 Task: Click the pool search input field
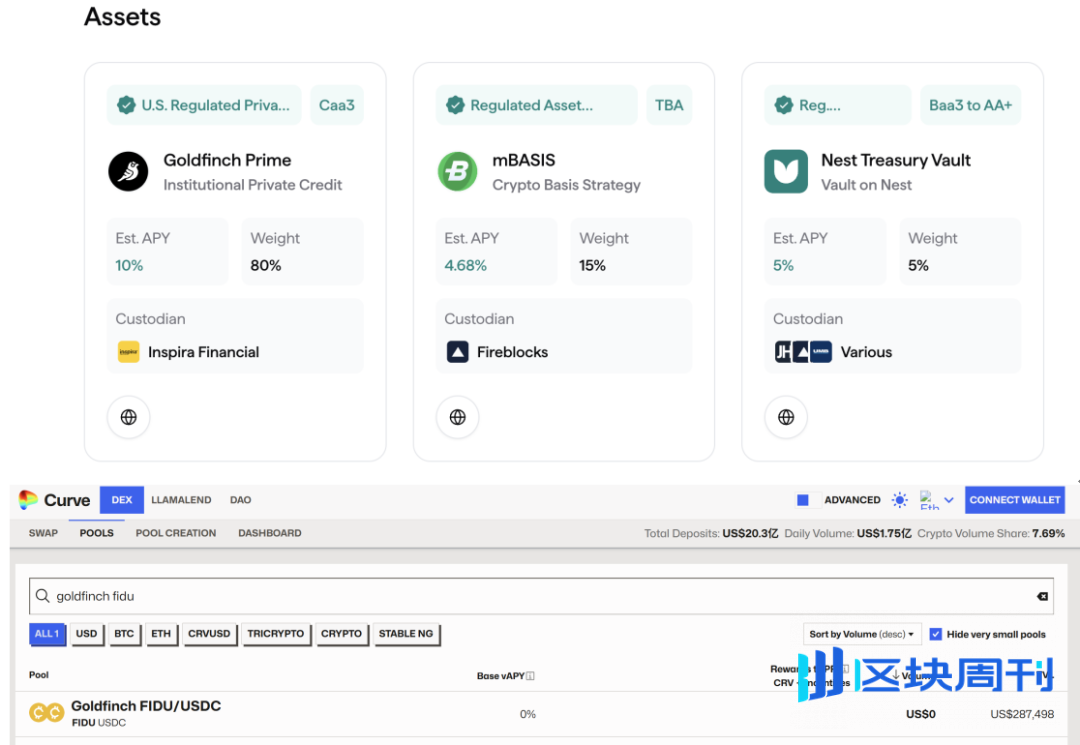pyautogui.click(x=541, y=596)
